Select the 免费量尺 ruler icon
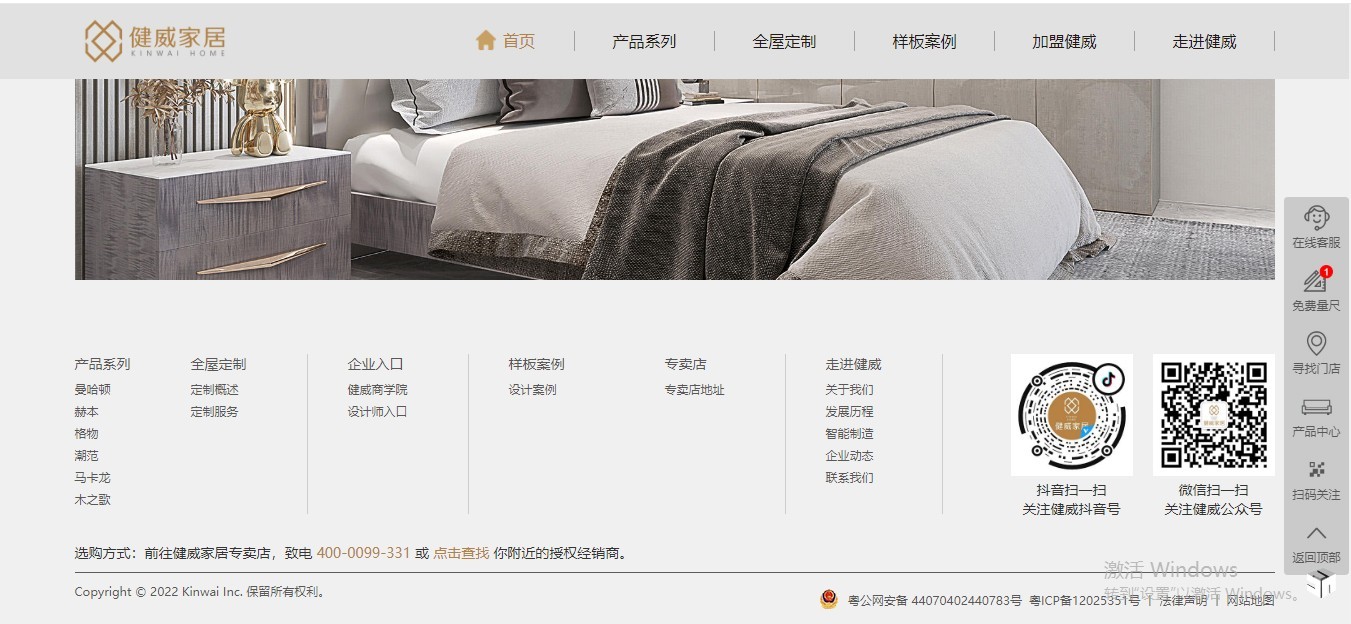The width and height of the screenshot is (1351, 624). point(1316,280)
